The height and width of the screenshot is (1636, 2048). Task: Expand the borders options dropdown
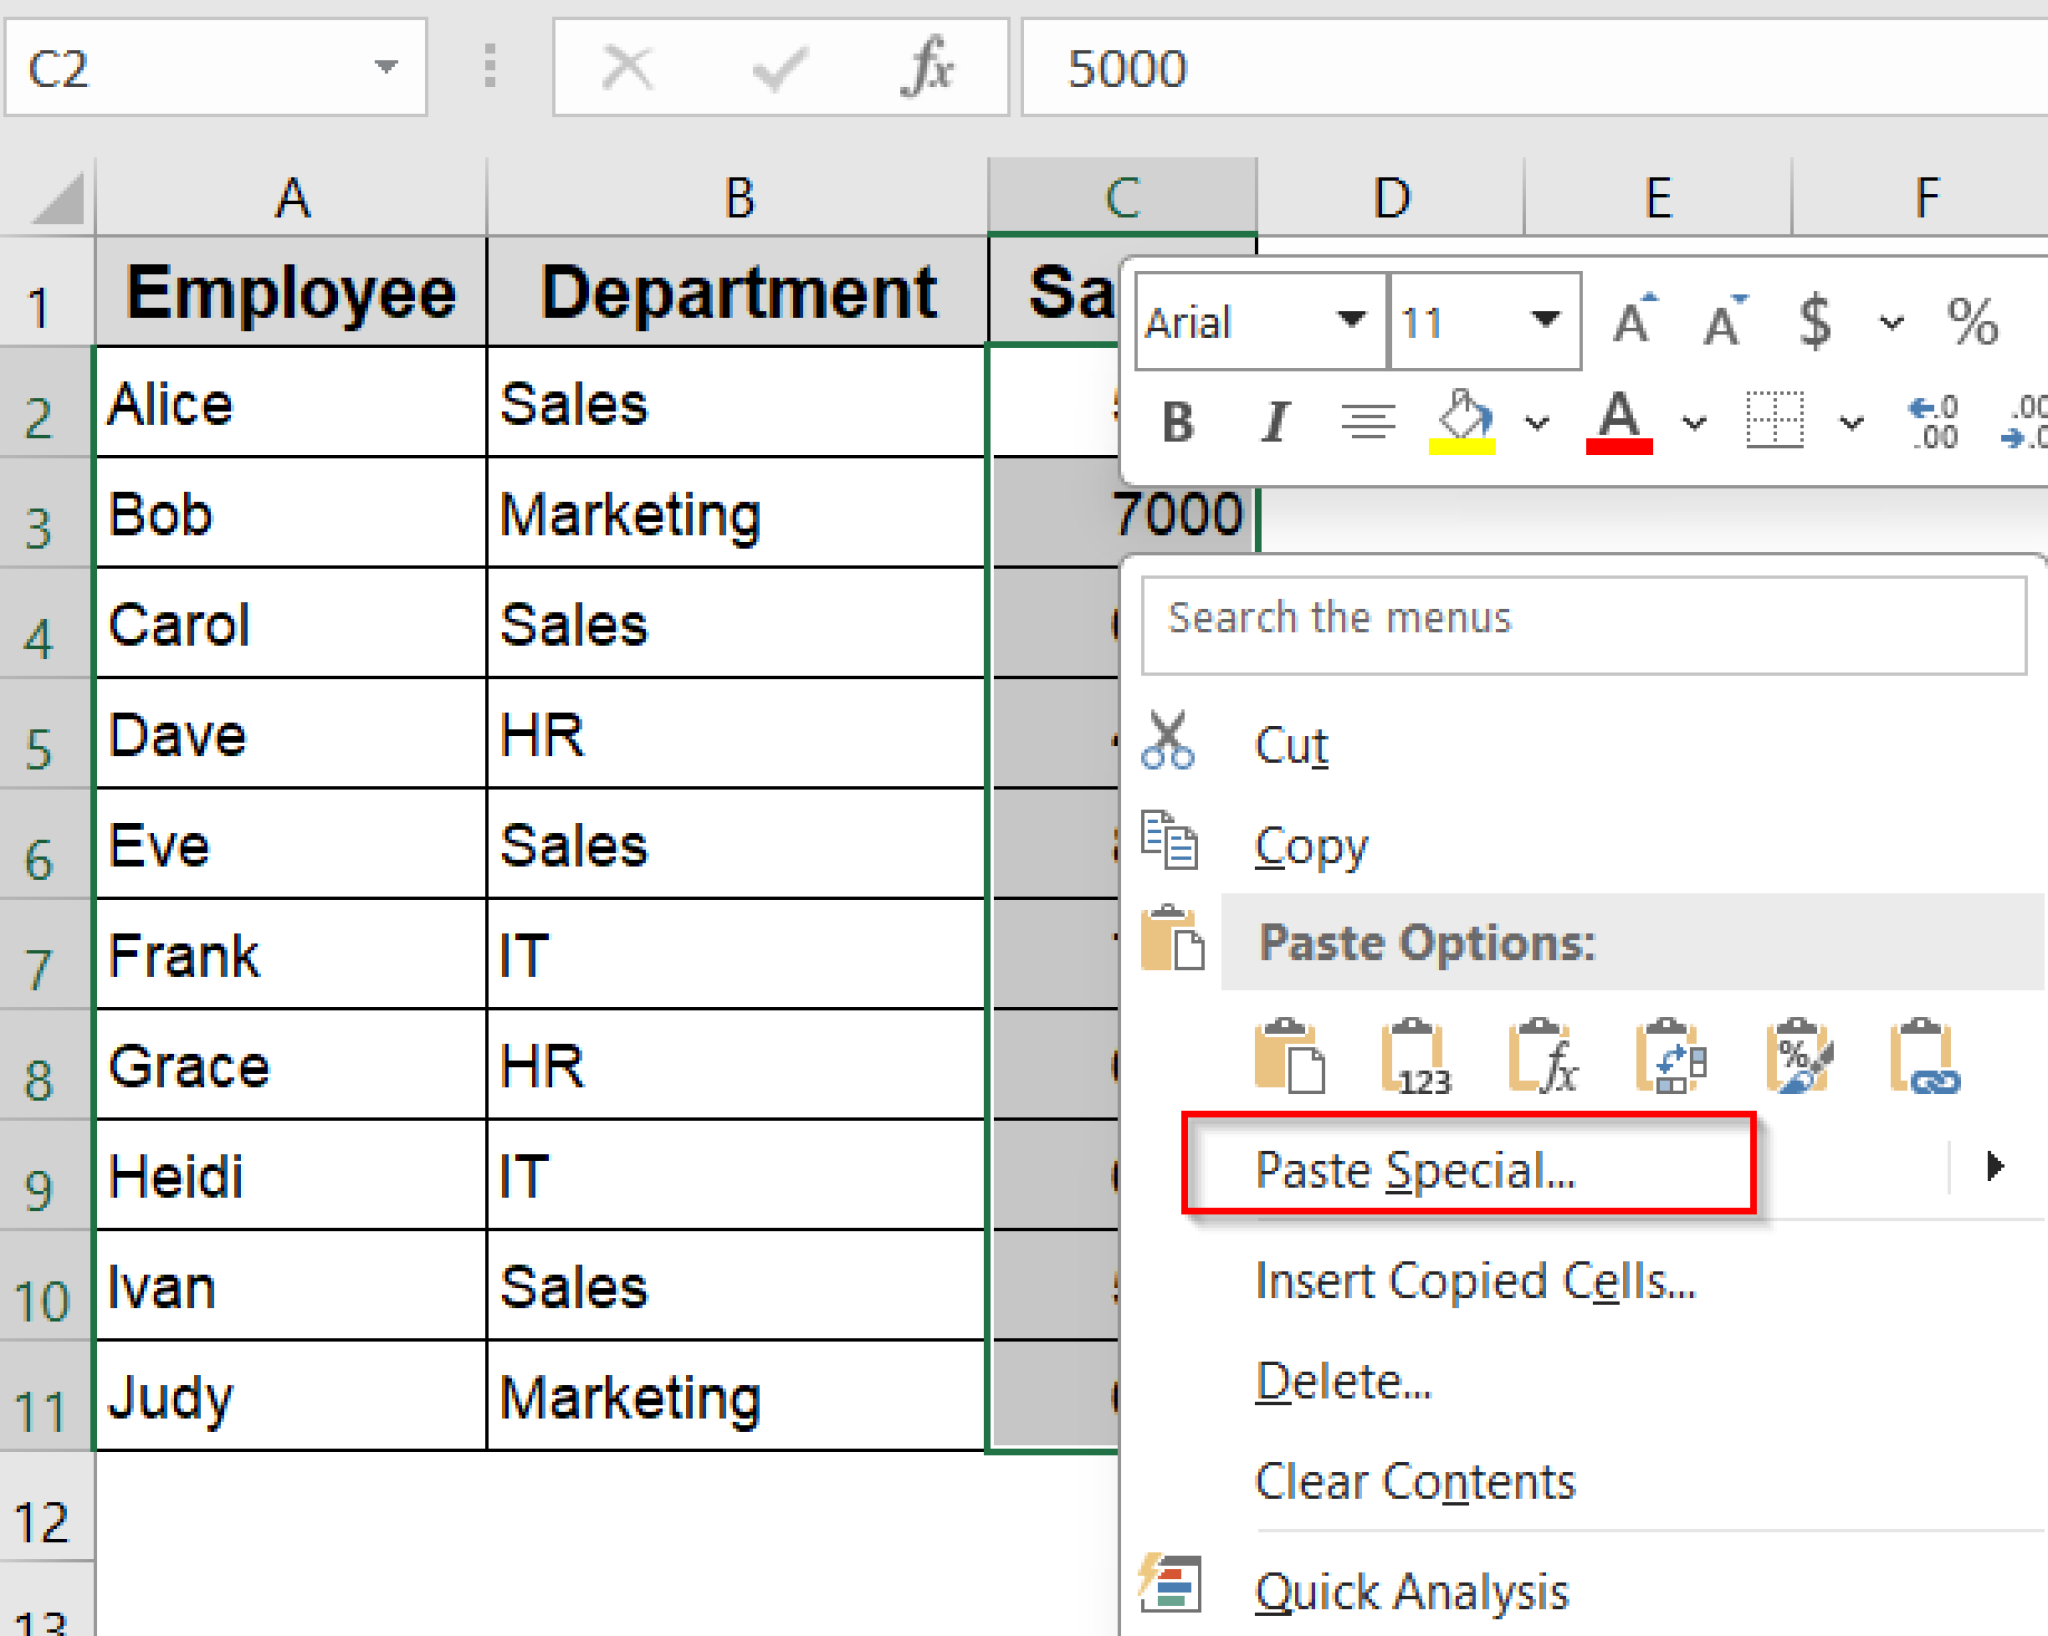1852,422
